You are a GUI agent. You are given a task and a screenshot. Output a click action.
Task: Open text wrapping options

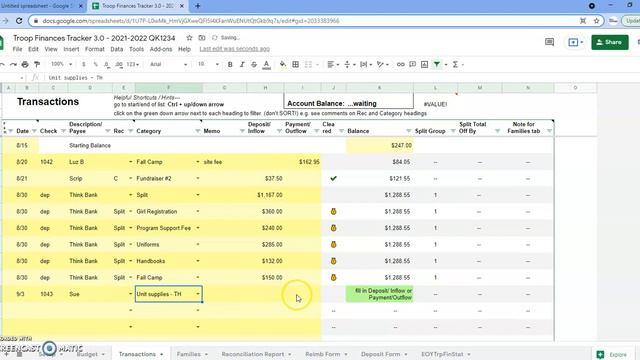(365, 64)
